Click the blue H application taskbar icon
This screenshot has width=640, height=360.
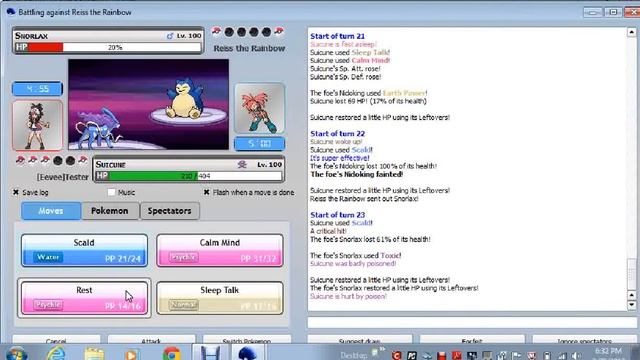tap(210, 353)
